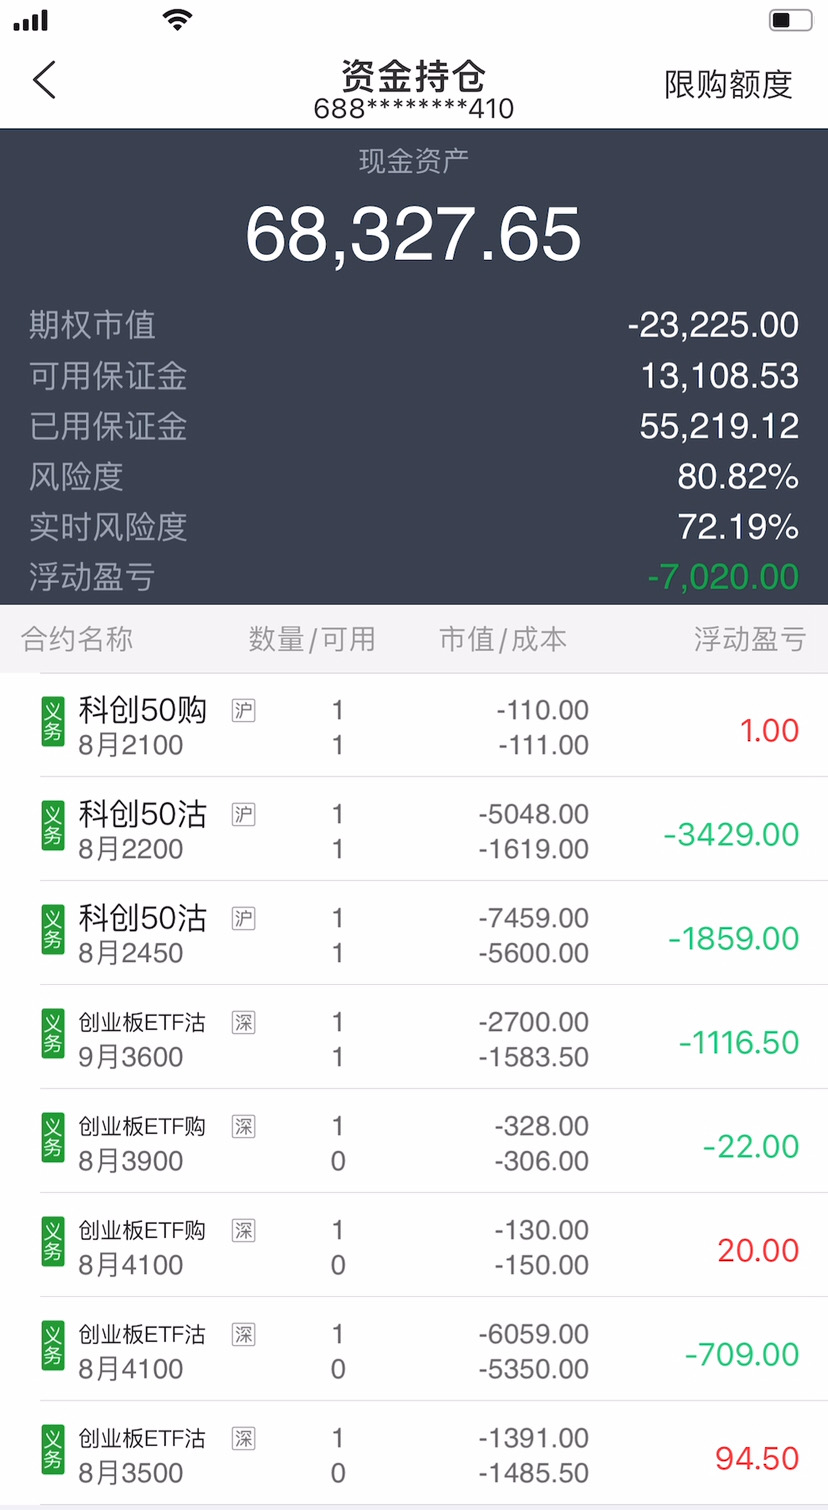The width and height of the screenshot is (828, 1510).
Task: Select the -3429.00 floating loss value
Action: 731,834
